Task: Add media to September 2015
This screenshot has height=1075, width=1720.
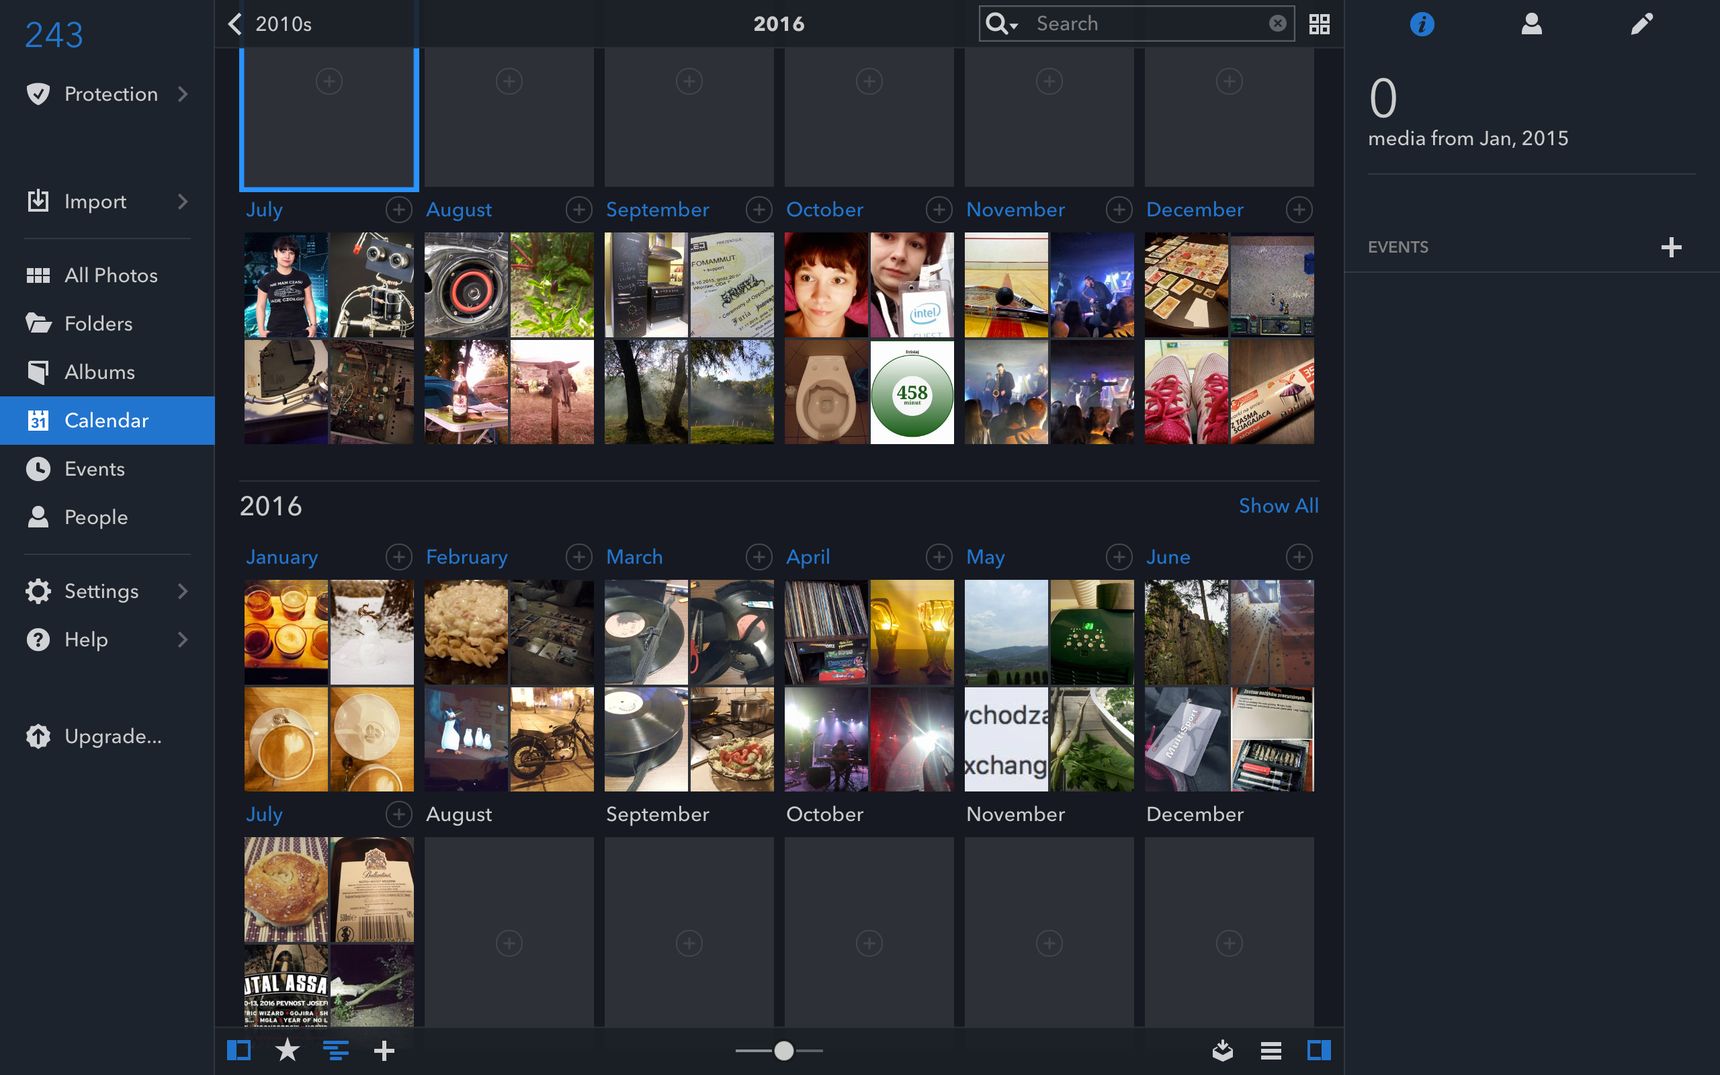Action: [x=758, y=209]
